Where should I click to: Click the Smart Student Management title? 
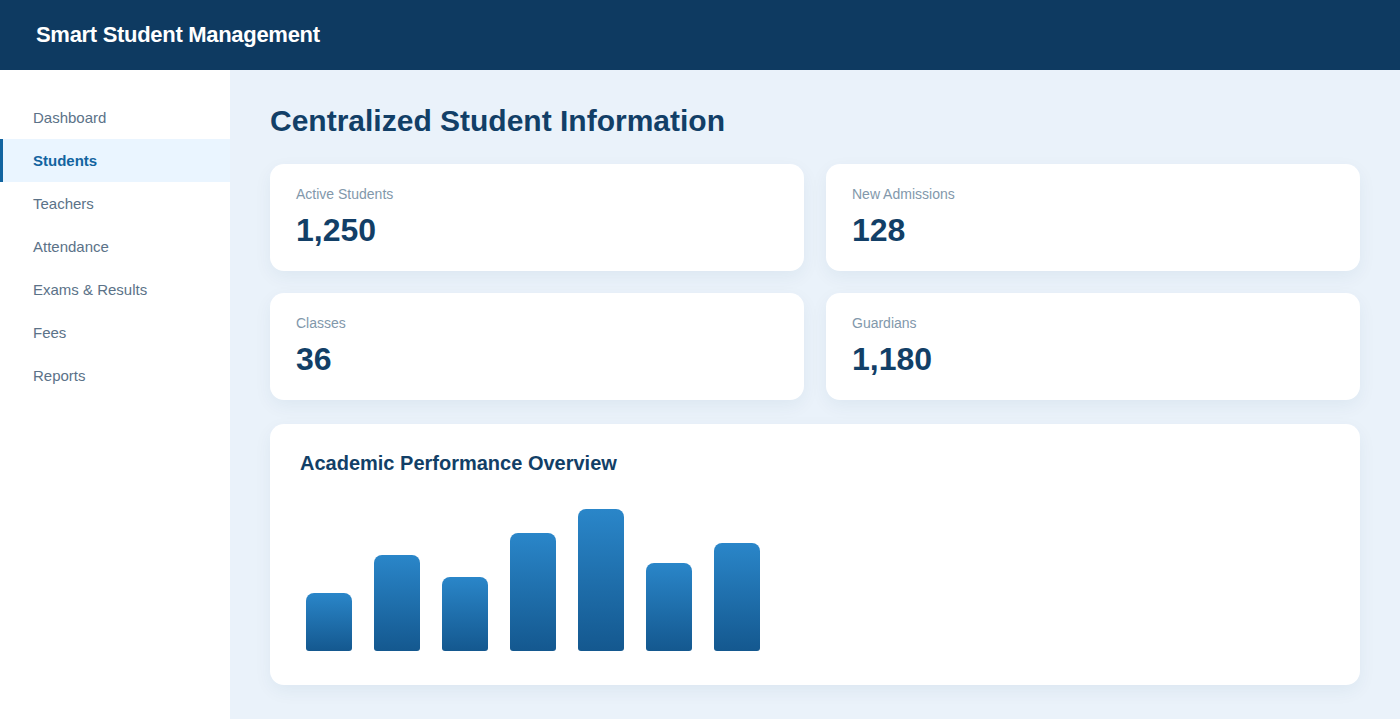[178, 35]
